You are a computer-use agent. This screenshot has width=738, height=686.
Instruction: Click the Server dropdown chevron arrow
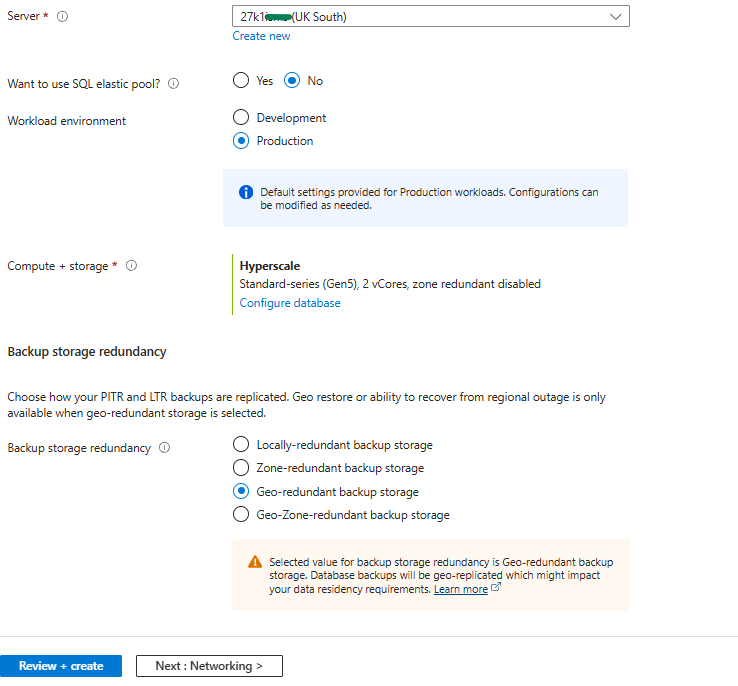pyautogui.click(x=615, y=17)
